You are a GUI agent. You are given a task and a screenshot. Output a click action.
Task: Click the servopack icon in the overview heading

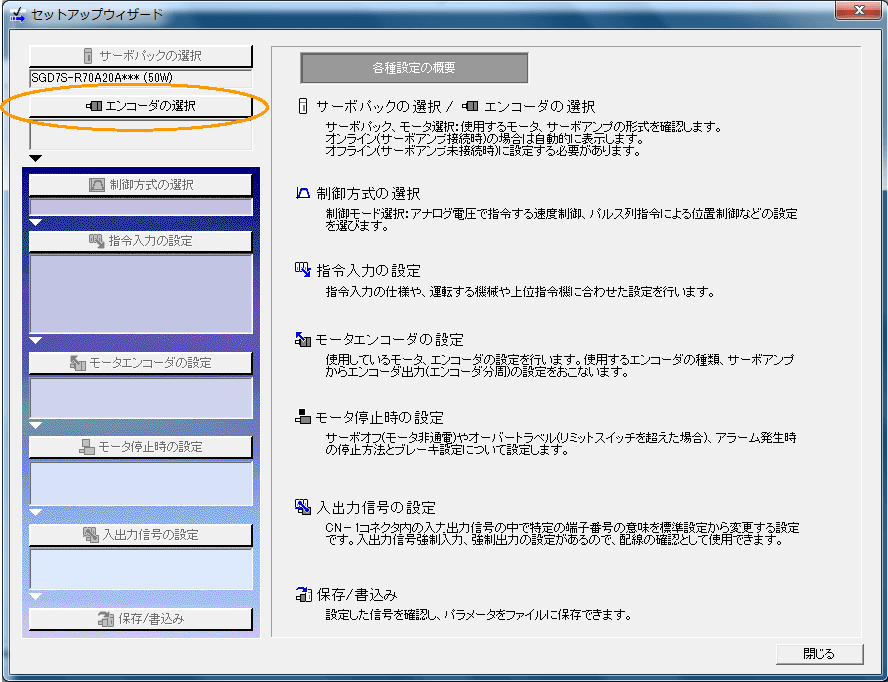pos(303,106)
